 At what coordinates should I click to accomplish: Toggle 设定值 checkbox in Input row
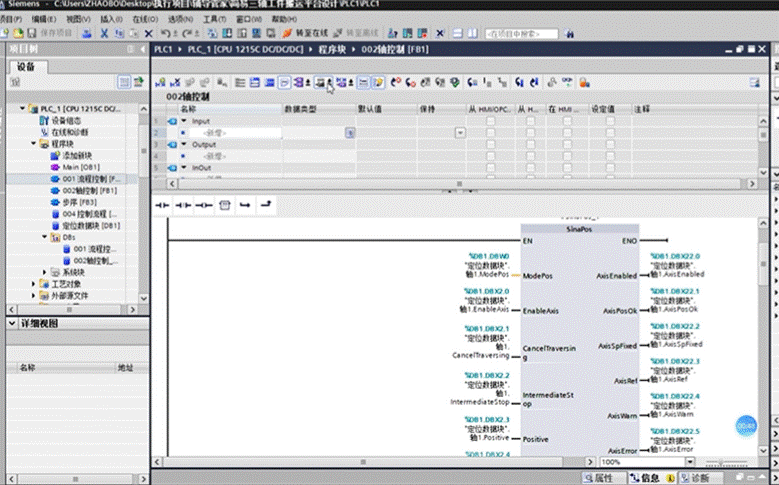(611, 121)
